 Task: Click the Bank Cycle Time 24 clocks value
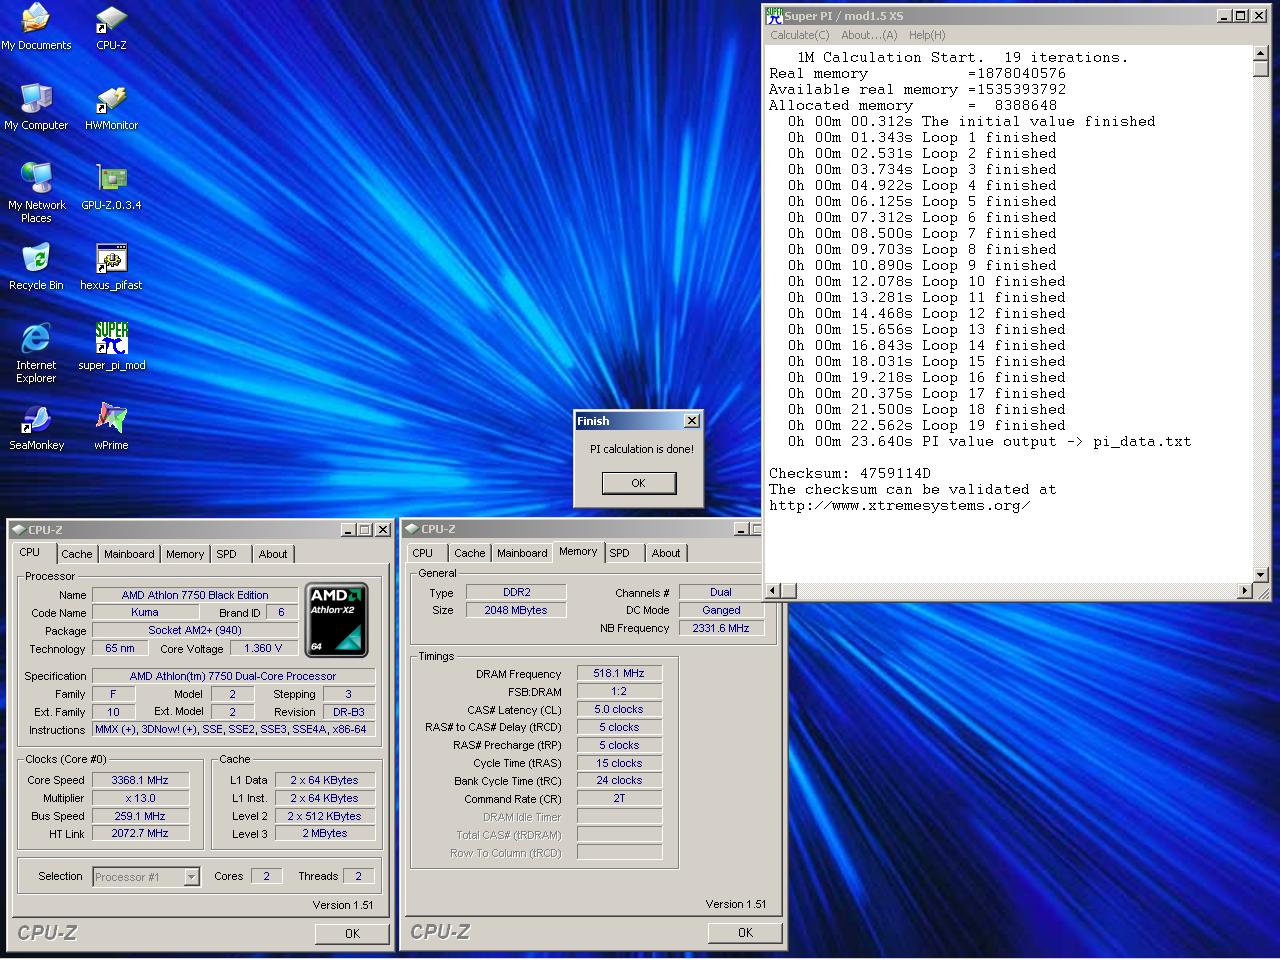click(x=619, y=780)
